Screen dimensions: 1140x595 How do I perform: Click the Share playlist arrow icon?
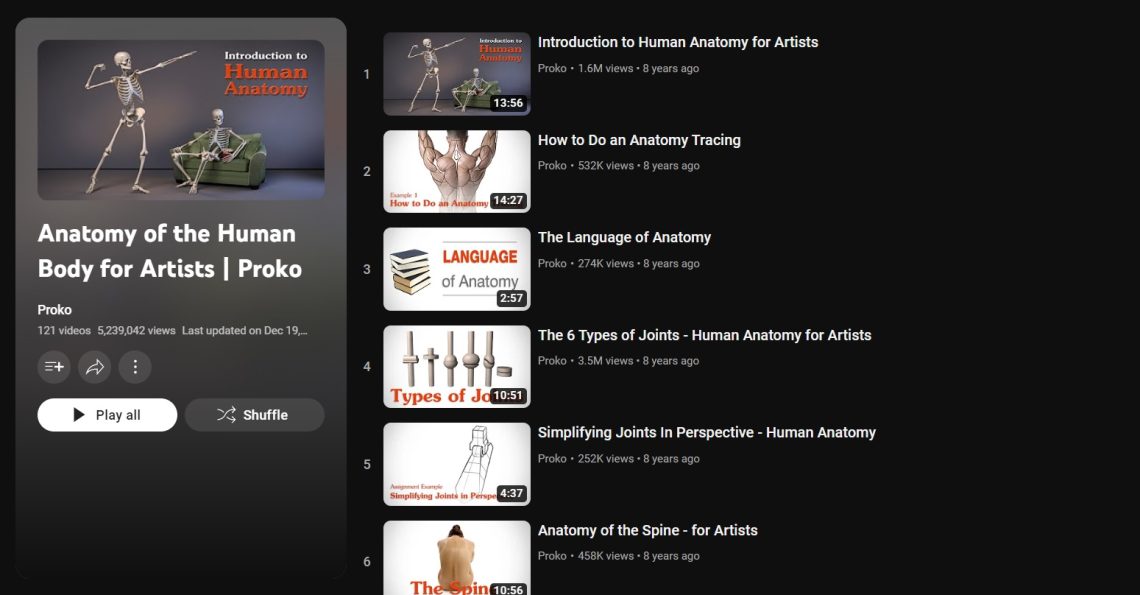pos(94,367)
